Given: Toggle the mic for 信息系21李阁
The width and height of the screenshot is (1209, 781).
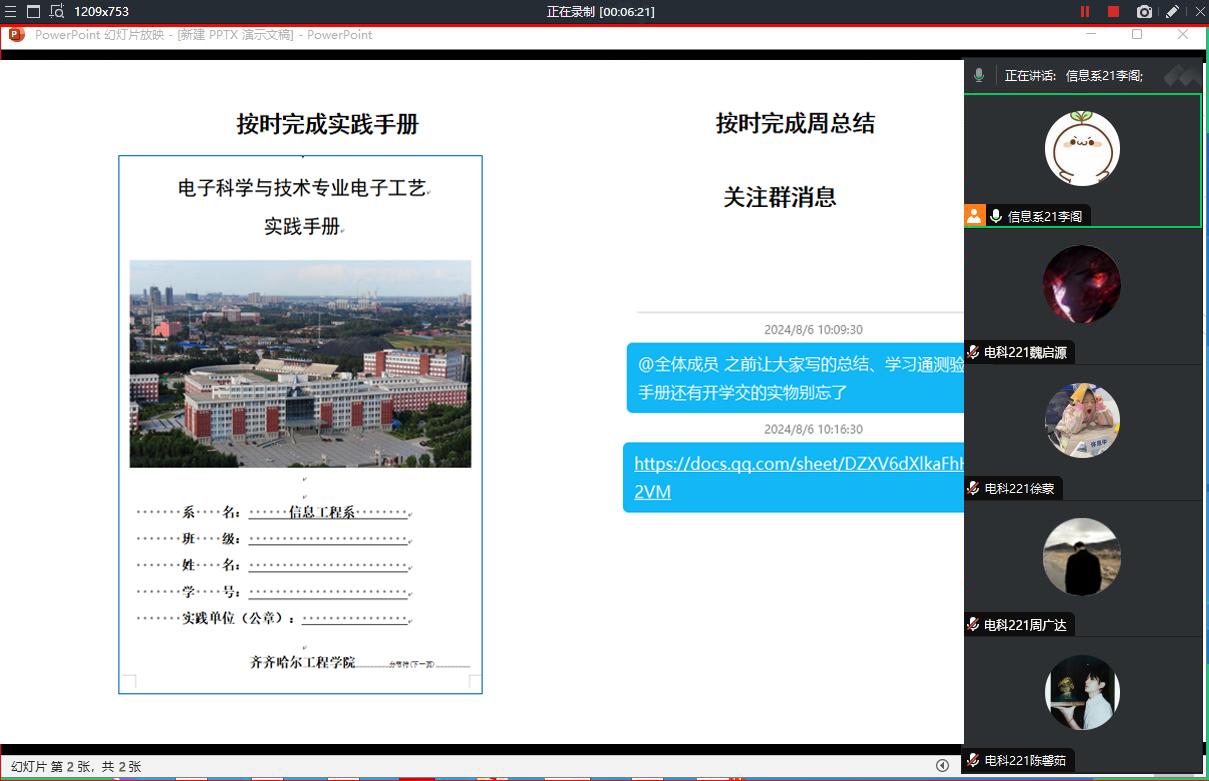Looking at the screenshot, I should click(x=996, y=216).
